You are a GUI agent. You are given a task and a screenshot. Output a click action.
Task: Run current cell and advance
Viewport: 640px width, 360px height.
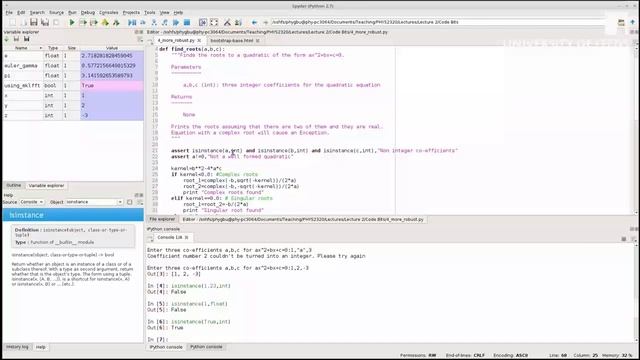[94, 22]
